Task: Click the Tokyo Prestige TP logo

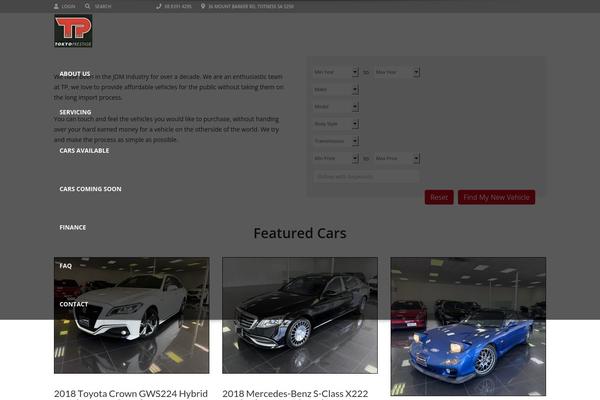Action: [73, 31]
